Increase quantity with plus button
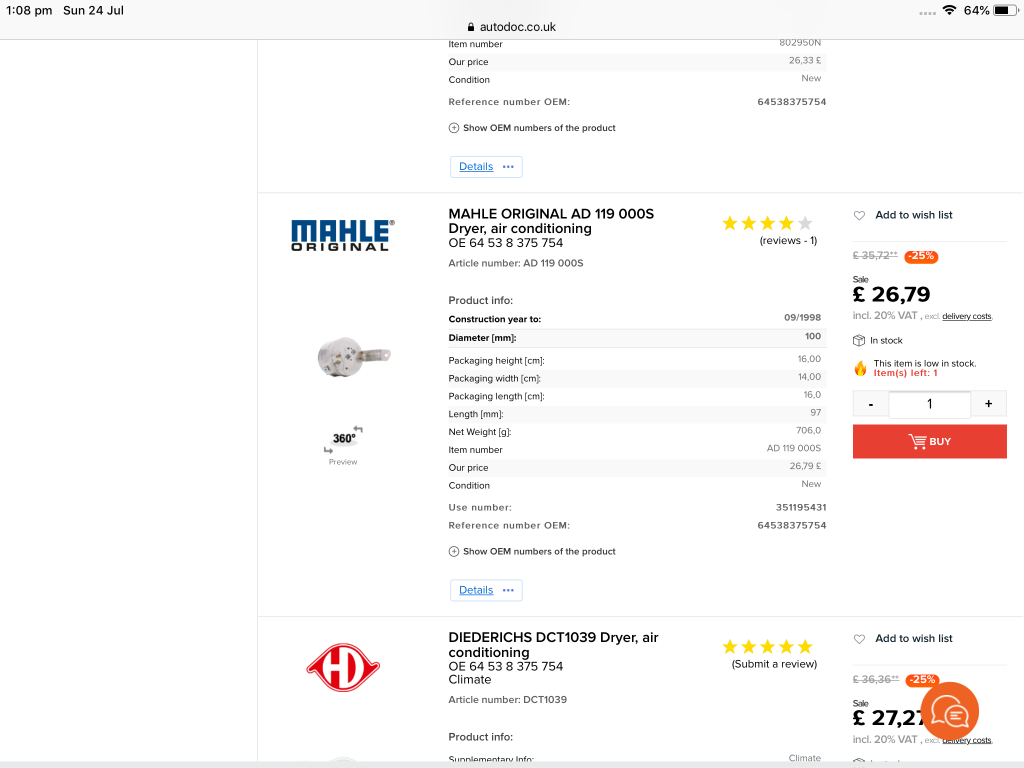1024x768 pixels. click(x=988, y=404)
